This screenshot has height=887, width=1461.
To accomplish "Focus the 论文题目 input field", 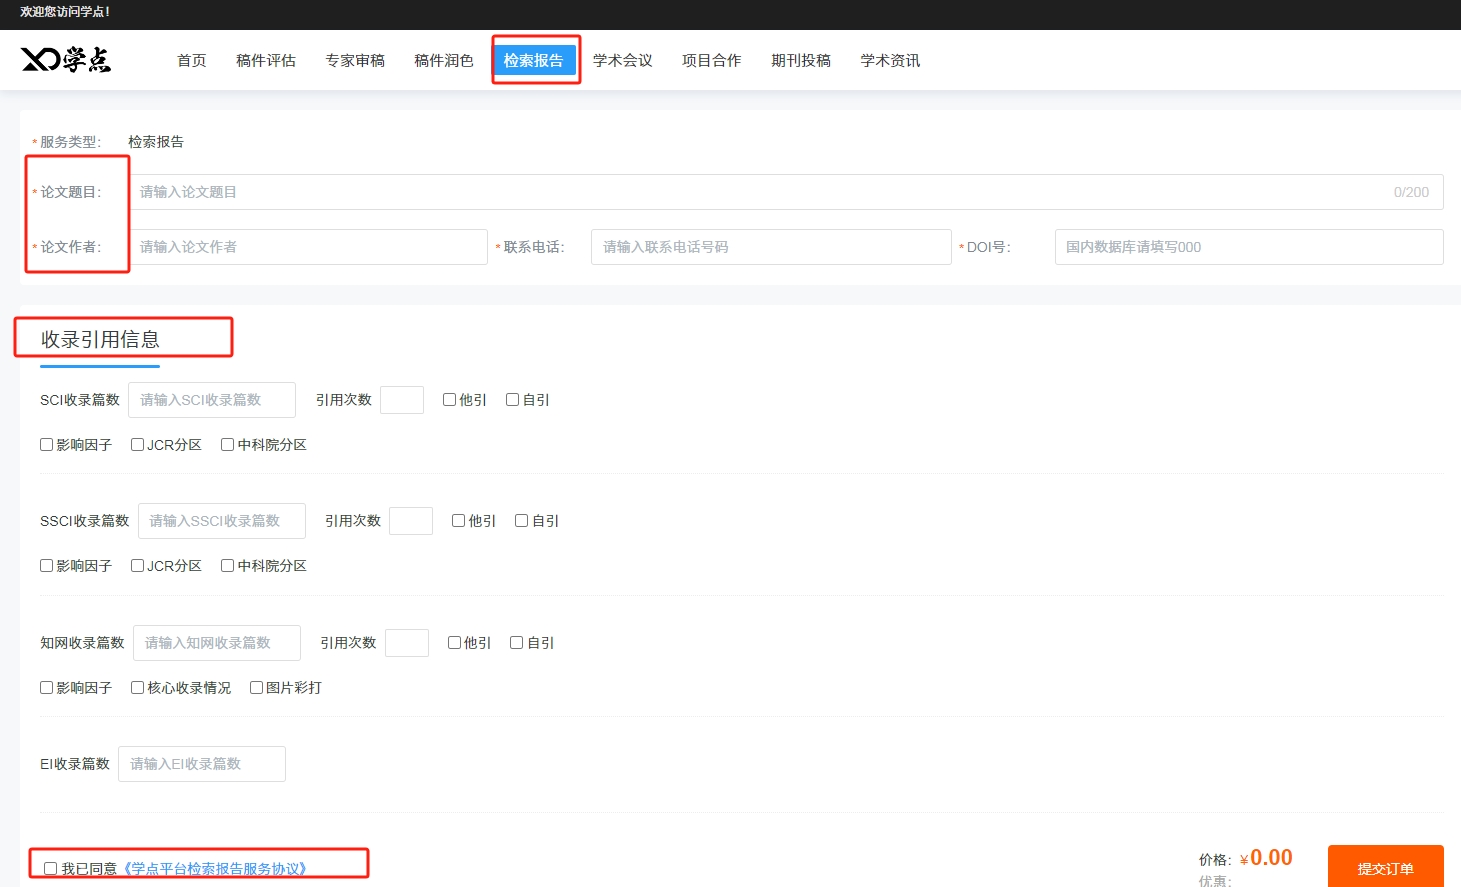I will click(x=786, y=192).
